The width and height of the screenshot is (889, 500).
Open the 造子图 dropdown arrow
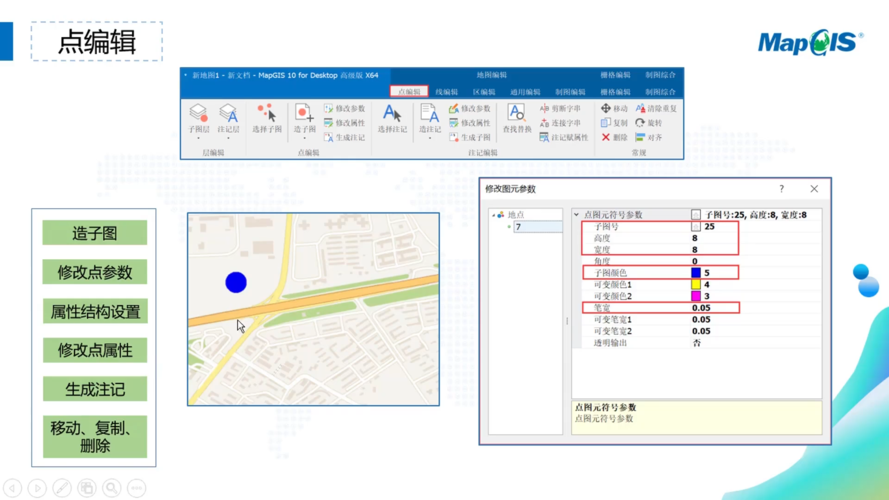click(304, 138)
